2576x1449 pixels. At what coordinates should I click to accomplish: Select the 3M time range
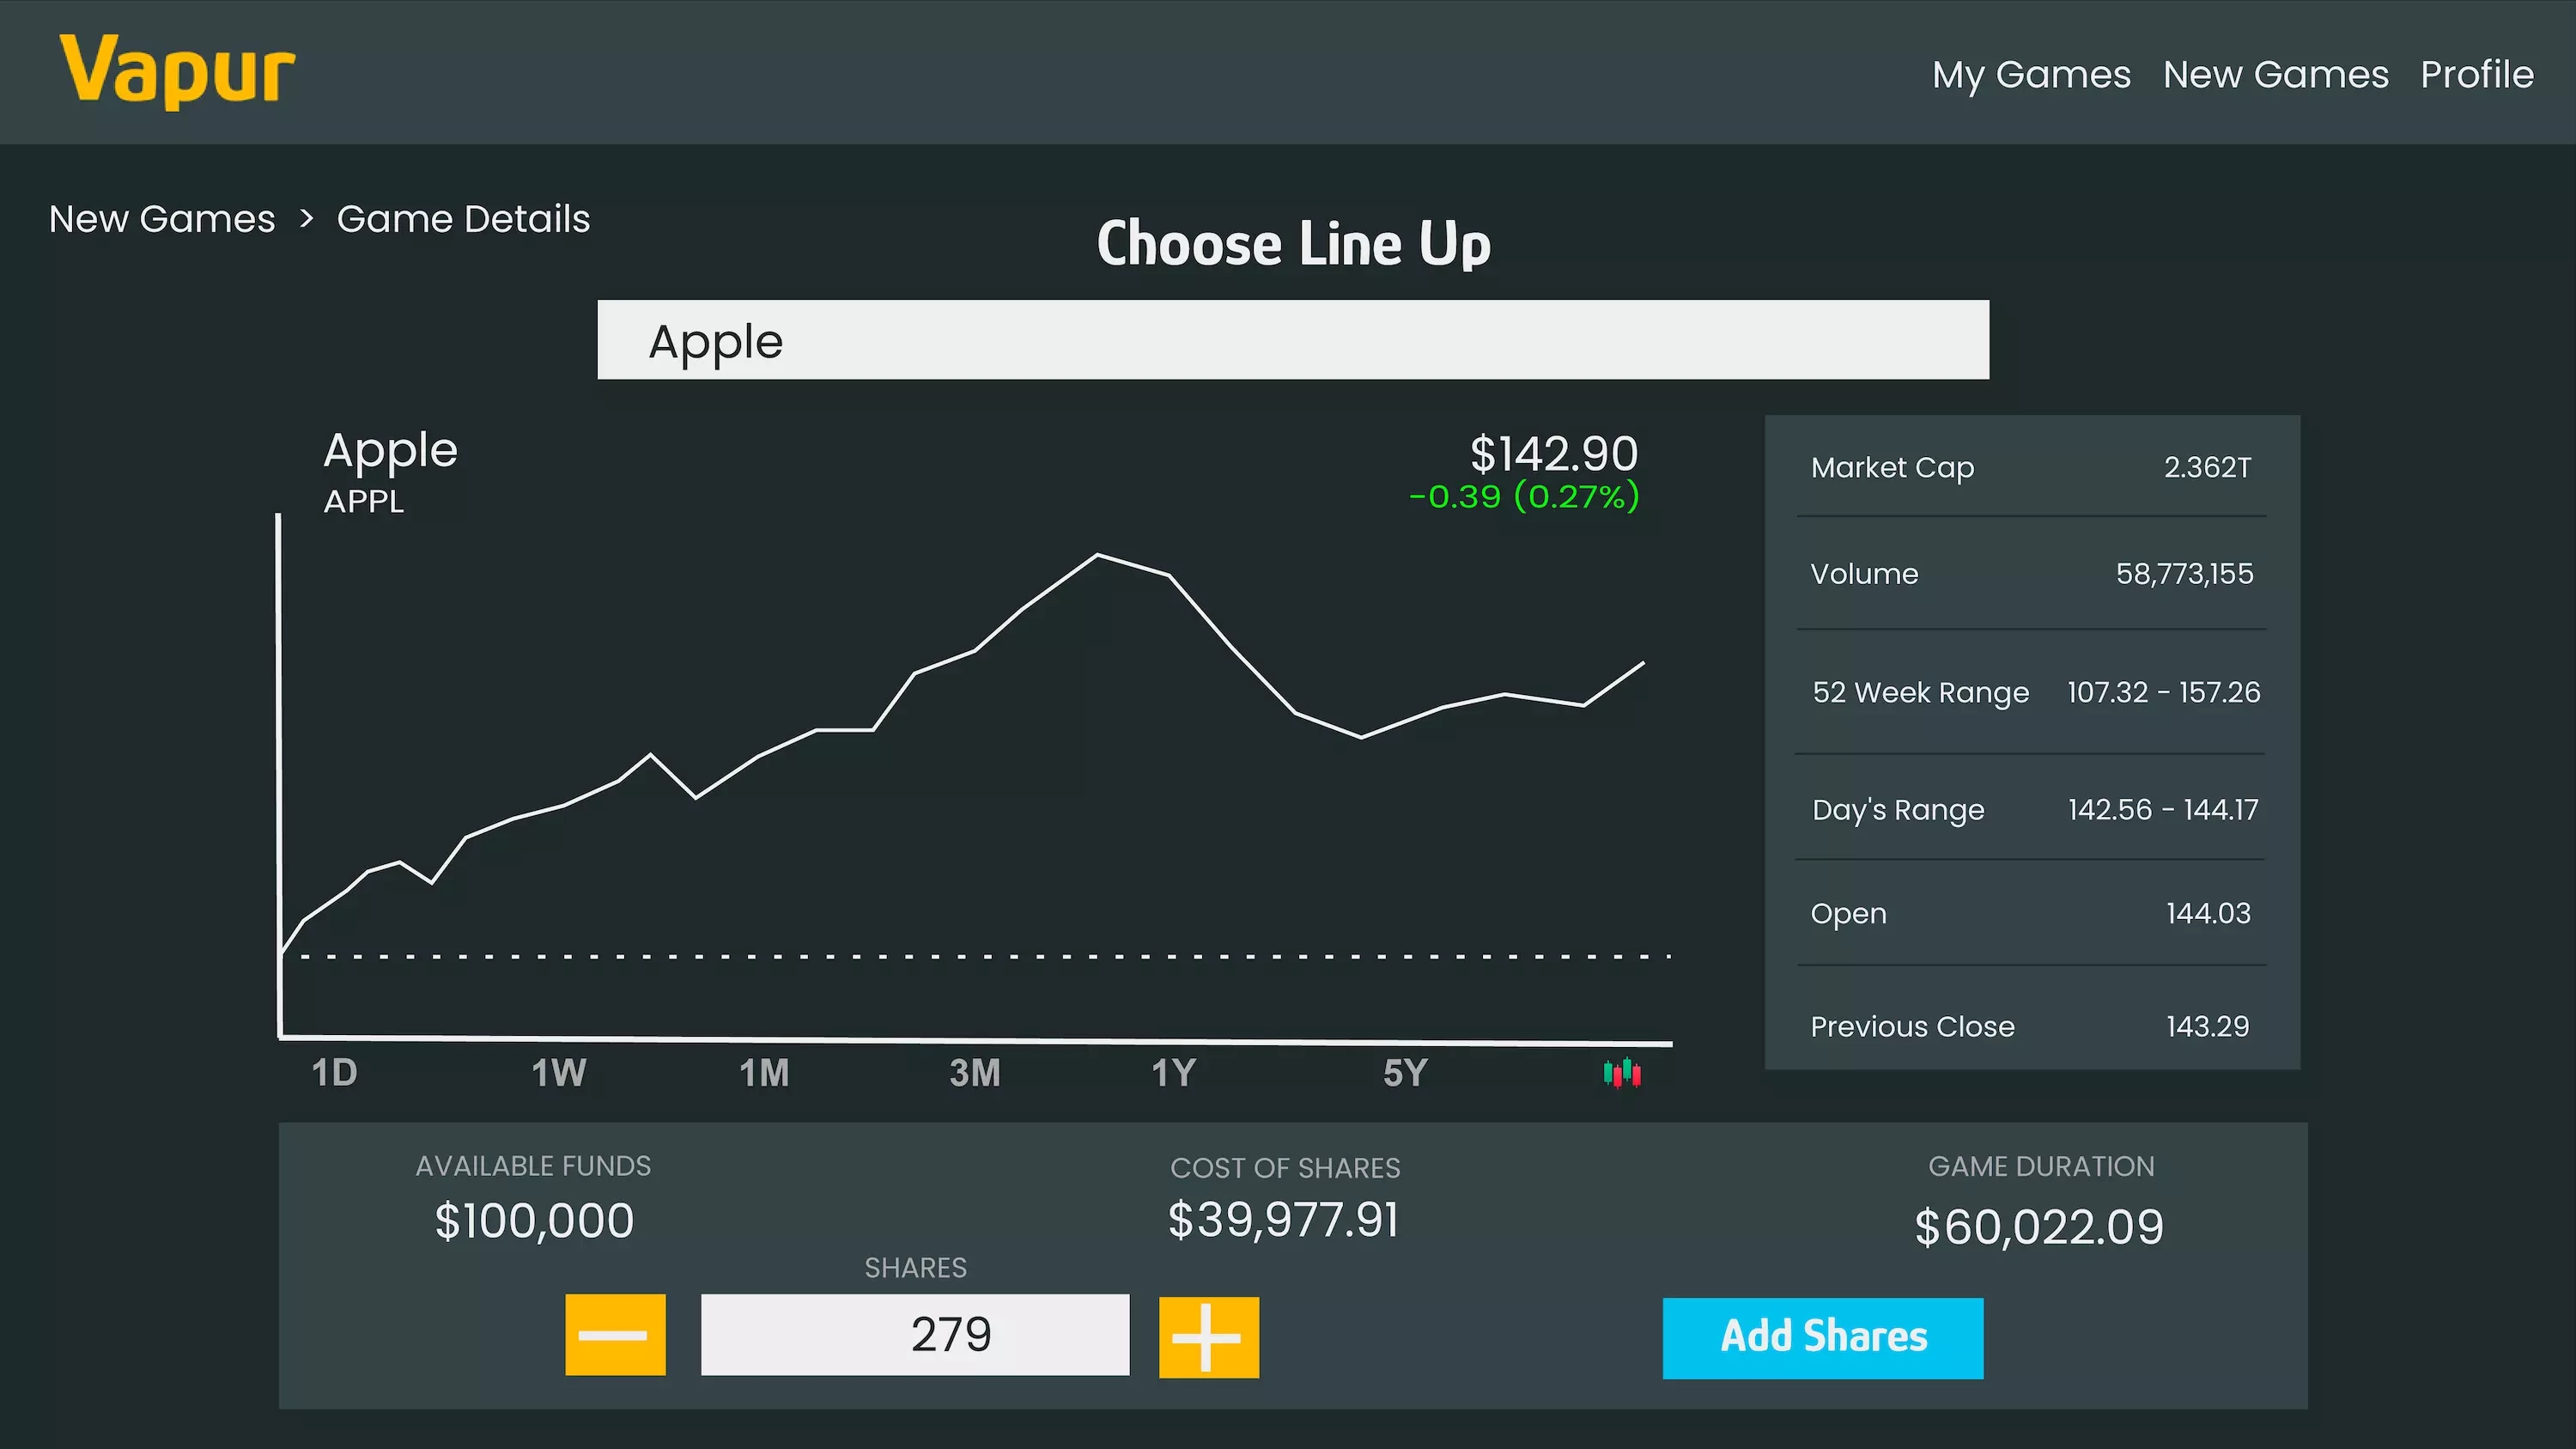(x=974, y=1073)
